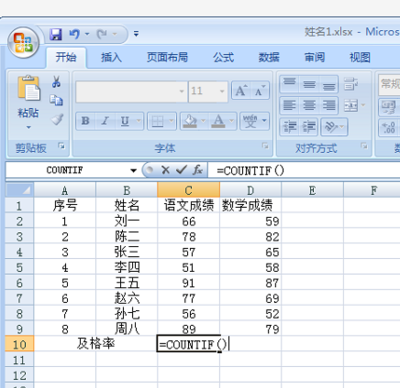Apply cell borders button

click(157, 121)
